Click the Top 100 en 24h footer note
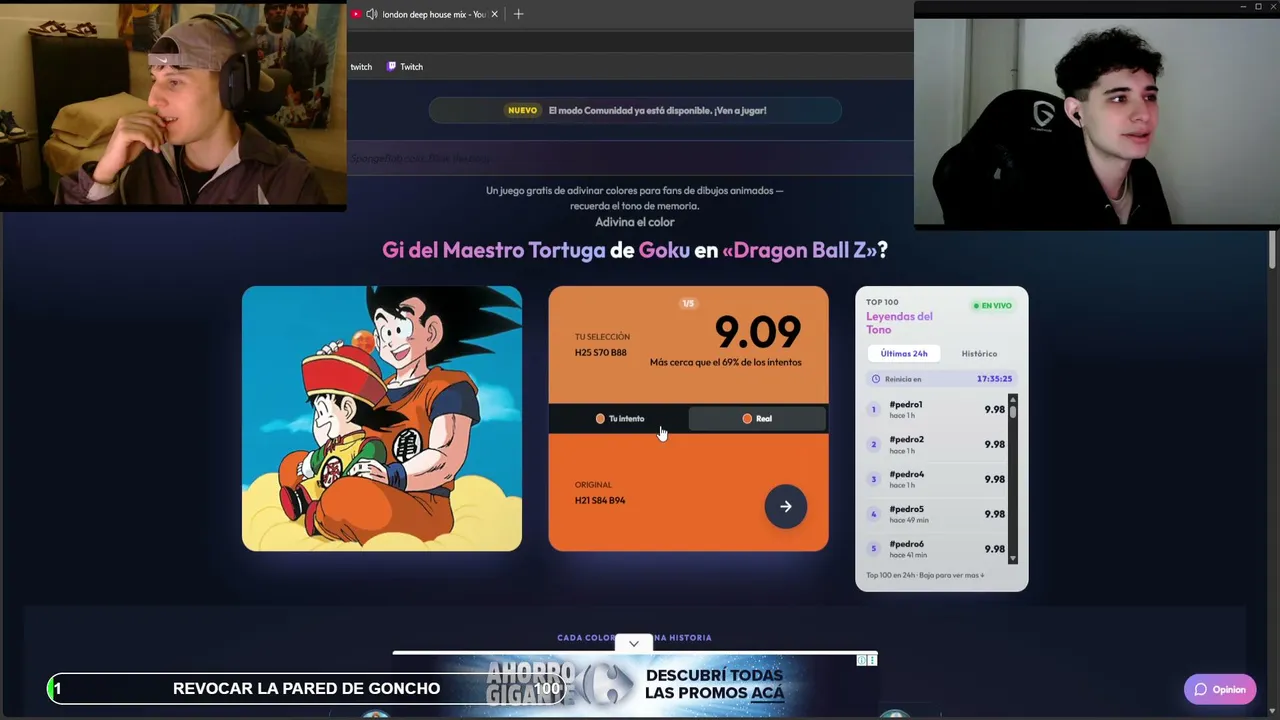This screenshot has width=1280, height=720. [925, 575]
